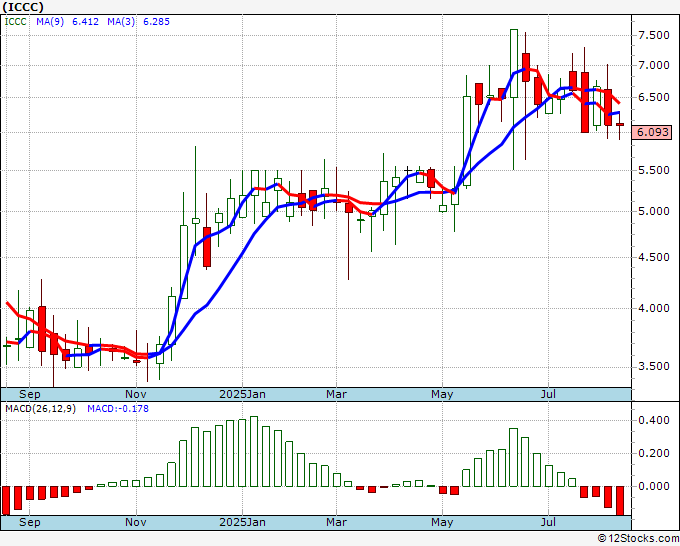The height and width of the screenshot is (546, 680).
Task: Click the 4.000 price axis label
Action: coord(654,308)
